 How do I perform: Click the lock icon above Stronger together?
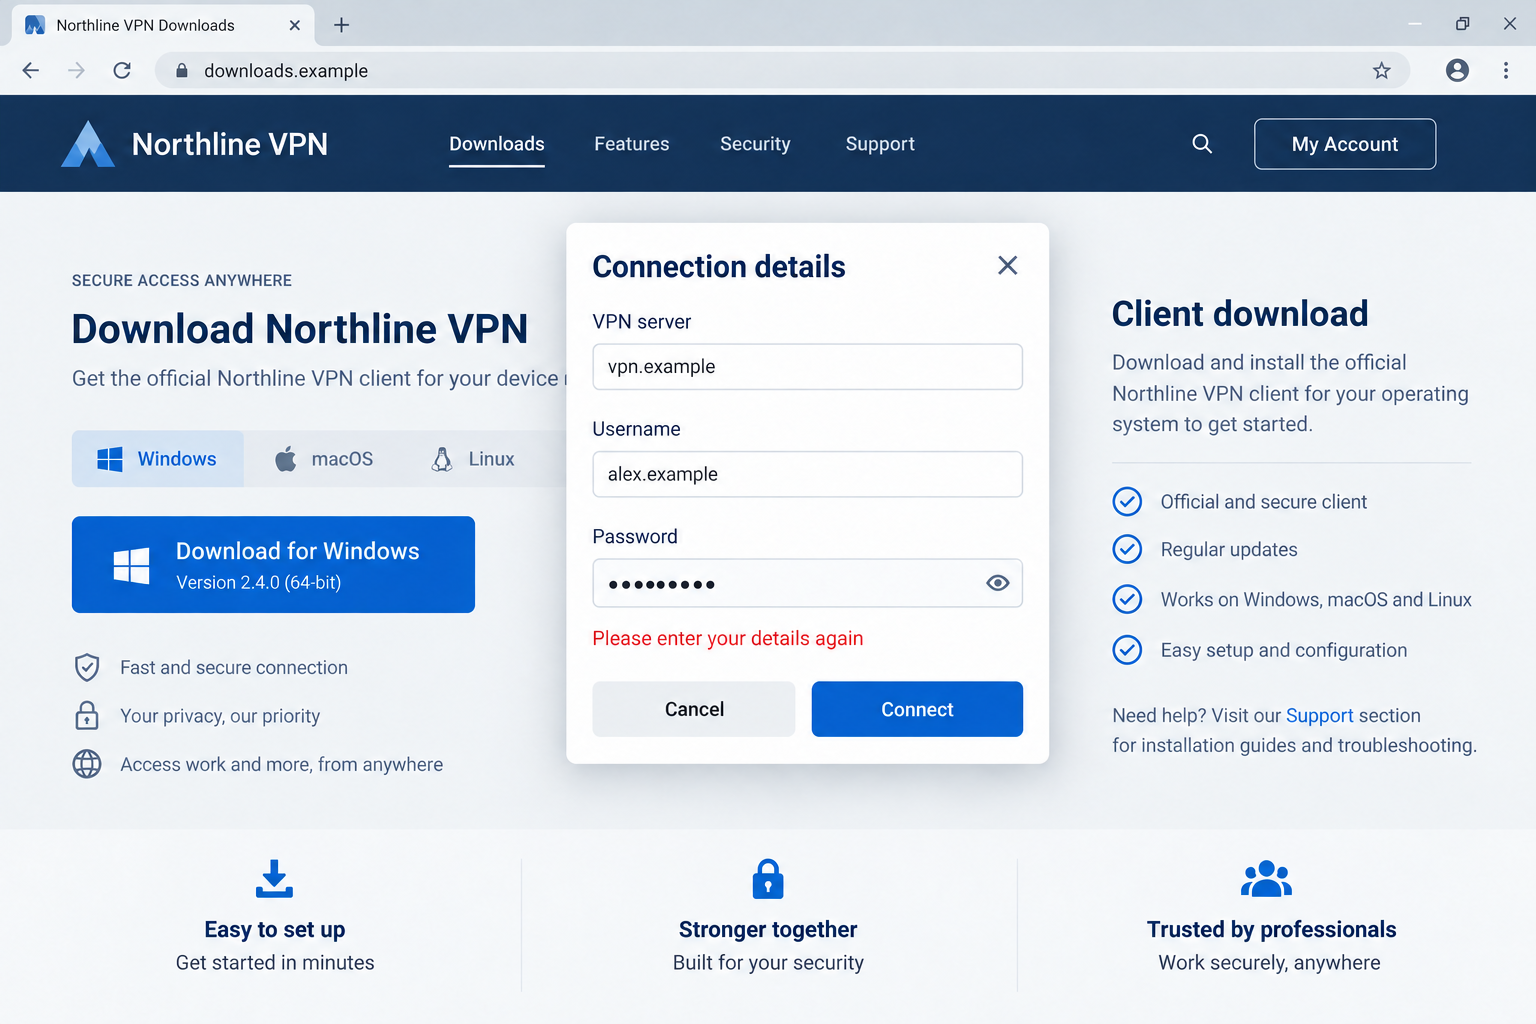(768, 878)
